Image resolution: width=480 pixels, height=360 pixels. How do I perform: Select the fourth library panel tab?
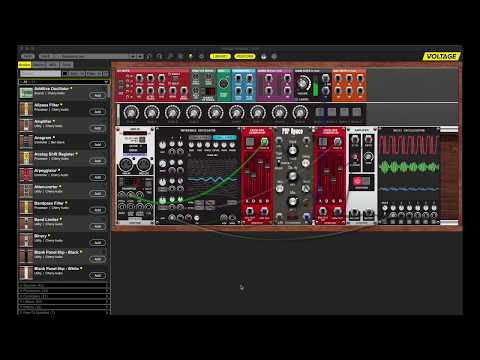point(66,65)
